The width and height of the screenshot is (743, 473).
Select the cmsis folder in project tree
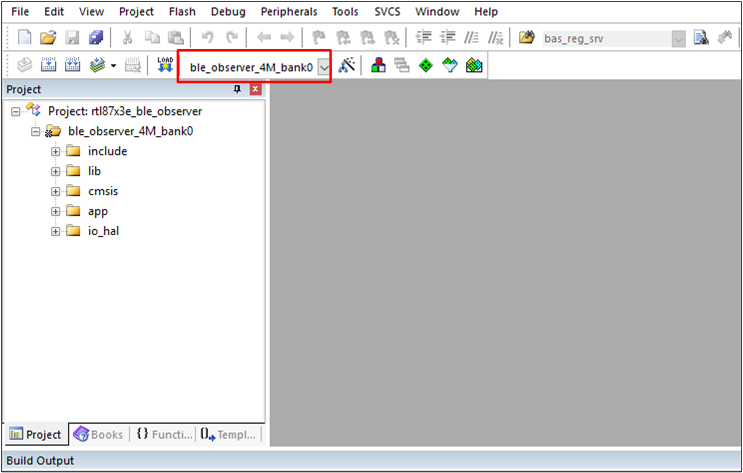click(x=103, y=191)
